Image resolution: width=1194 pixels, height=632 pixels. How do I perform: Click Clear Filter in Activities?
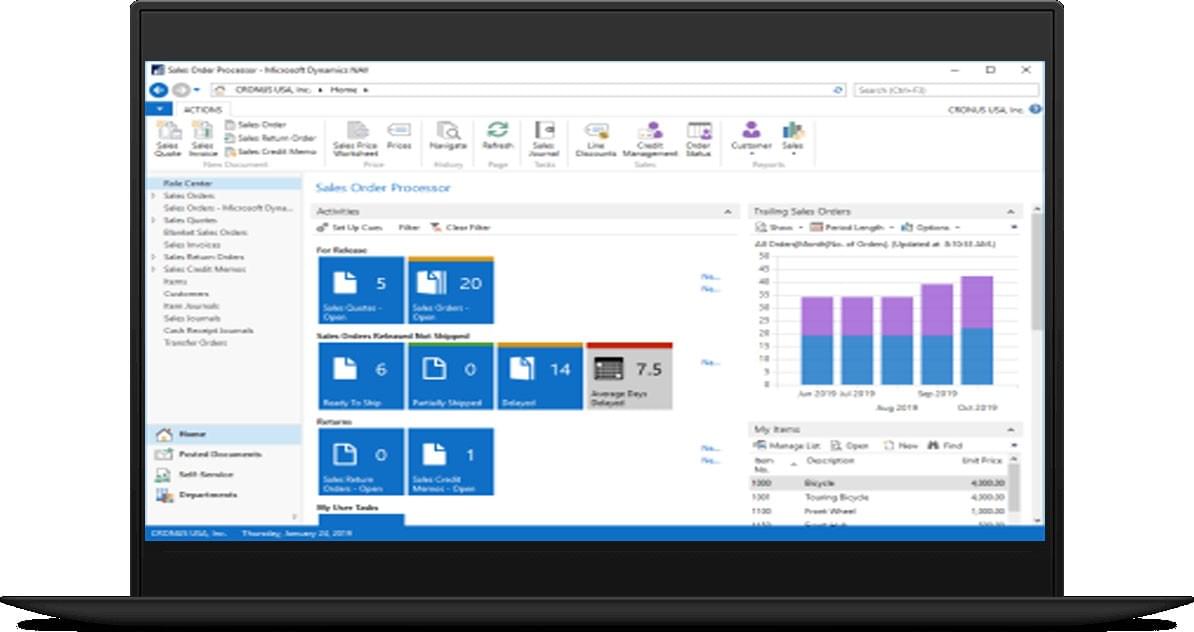461,228
